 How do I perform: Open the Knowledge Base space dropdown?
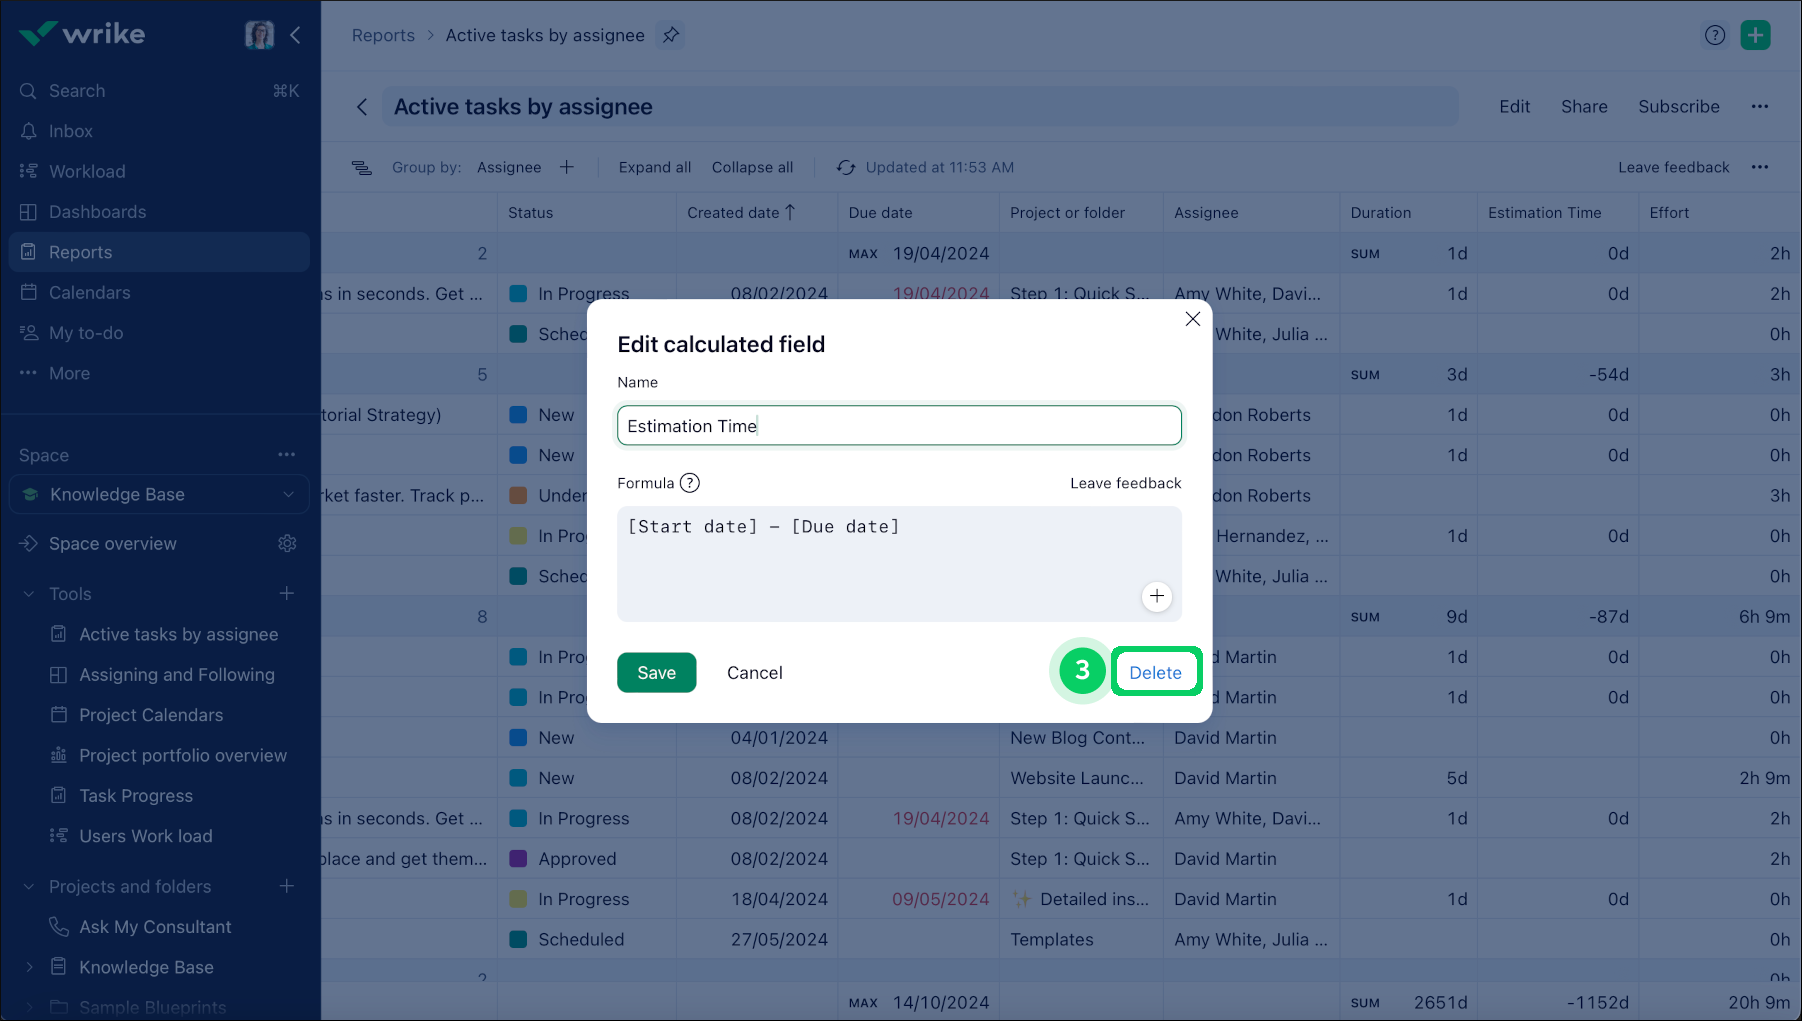tap(288, 494)
